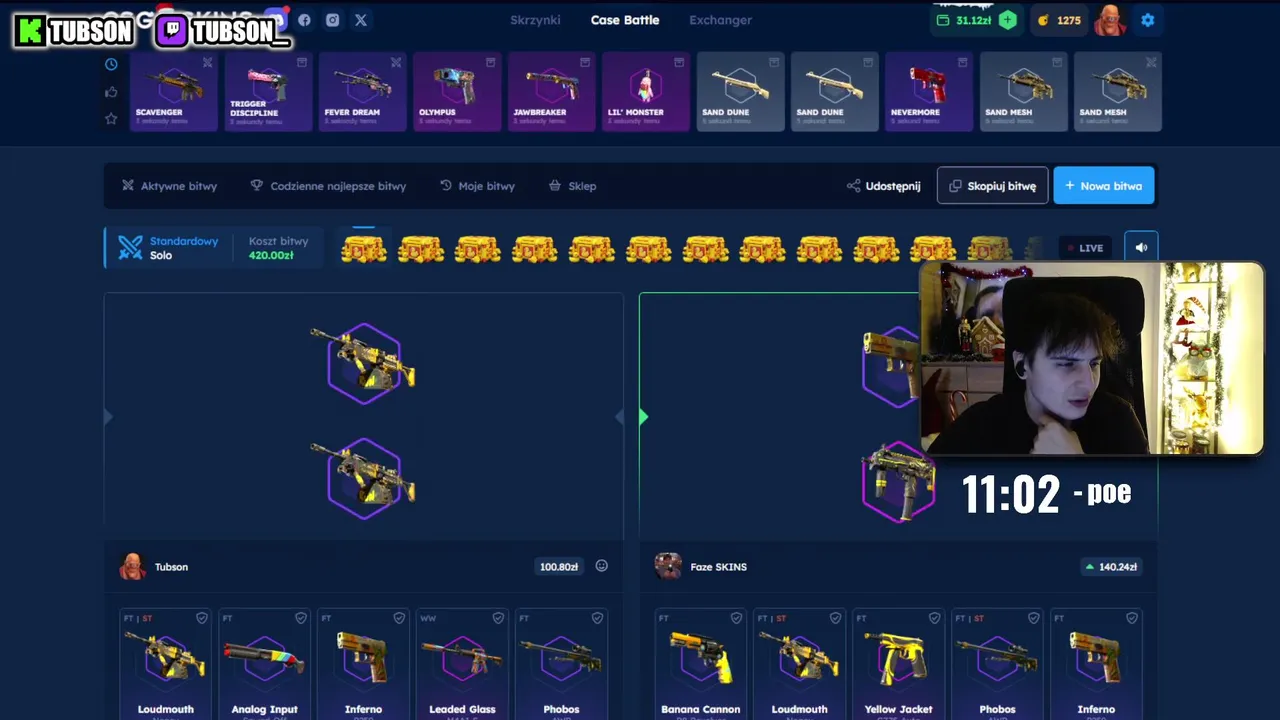Open the X (Twitter) social link icon

click(x=360, y=20)
